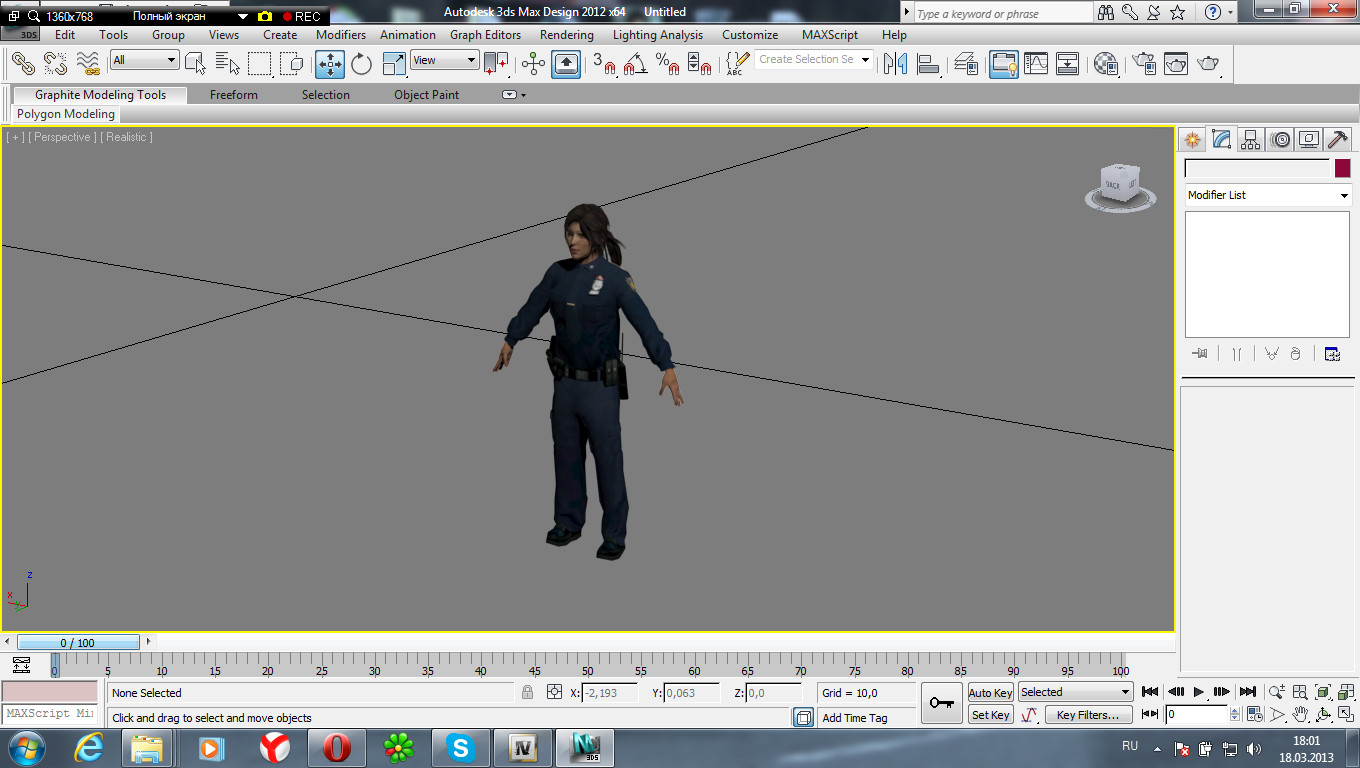Toggle the Angle Snap tool
The width and height of the screenshot is (1360, 768).
click(x=634, y=64)
